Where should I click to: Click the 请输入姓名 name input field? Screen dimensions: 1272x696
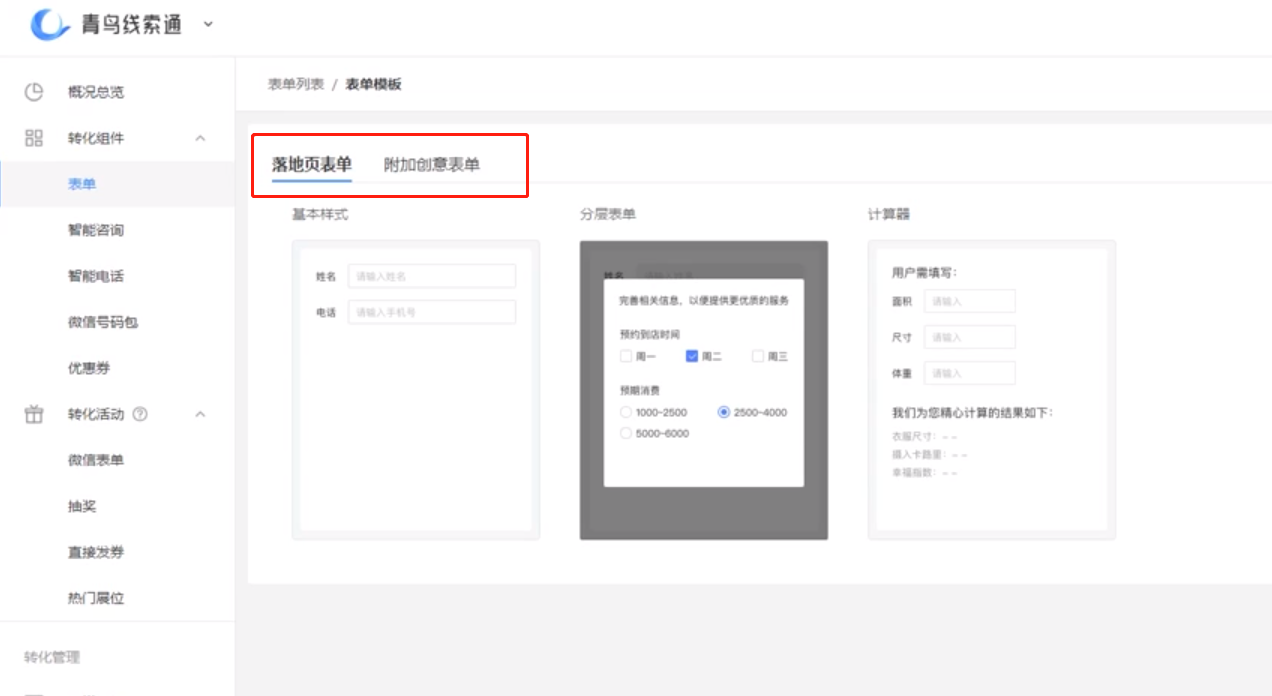(432, 276)
